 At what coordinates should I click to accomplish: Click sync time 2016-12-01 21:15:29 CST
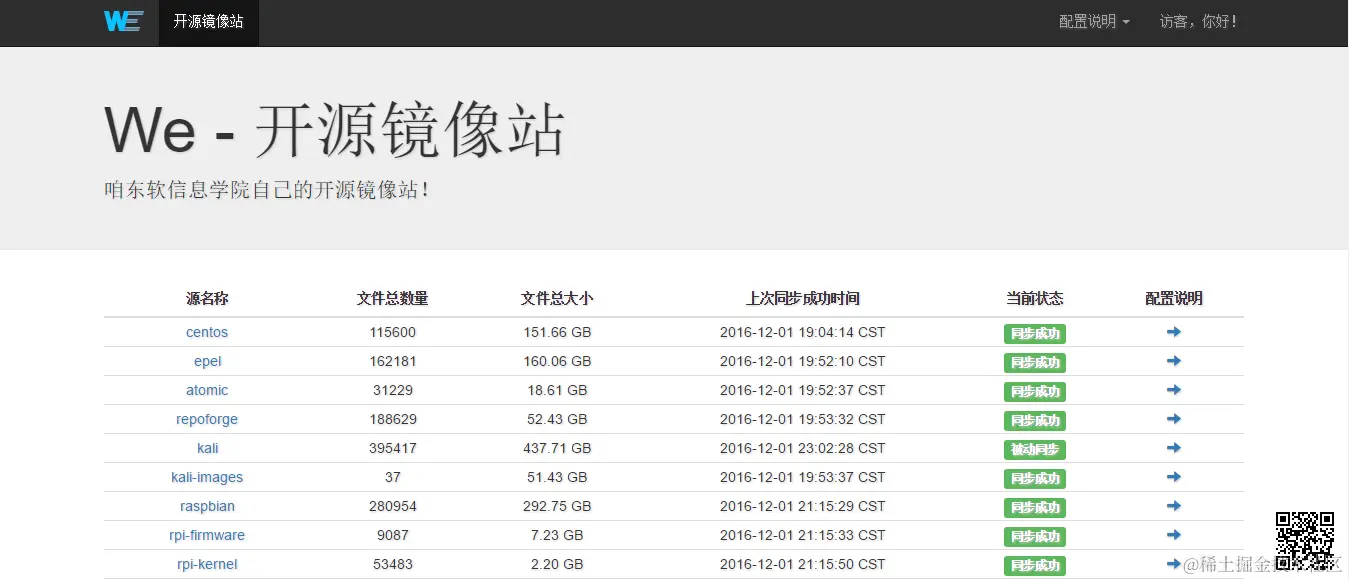(x=802, y=506)
